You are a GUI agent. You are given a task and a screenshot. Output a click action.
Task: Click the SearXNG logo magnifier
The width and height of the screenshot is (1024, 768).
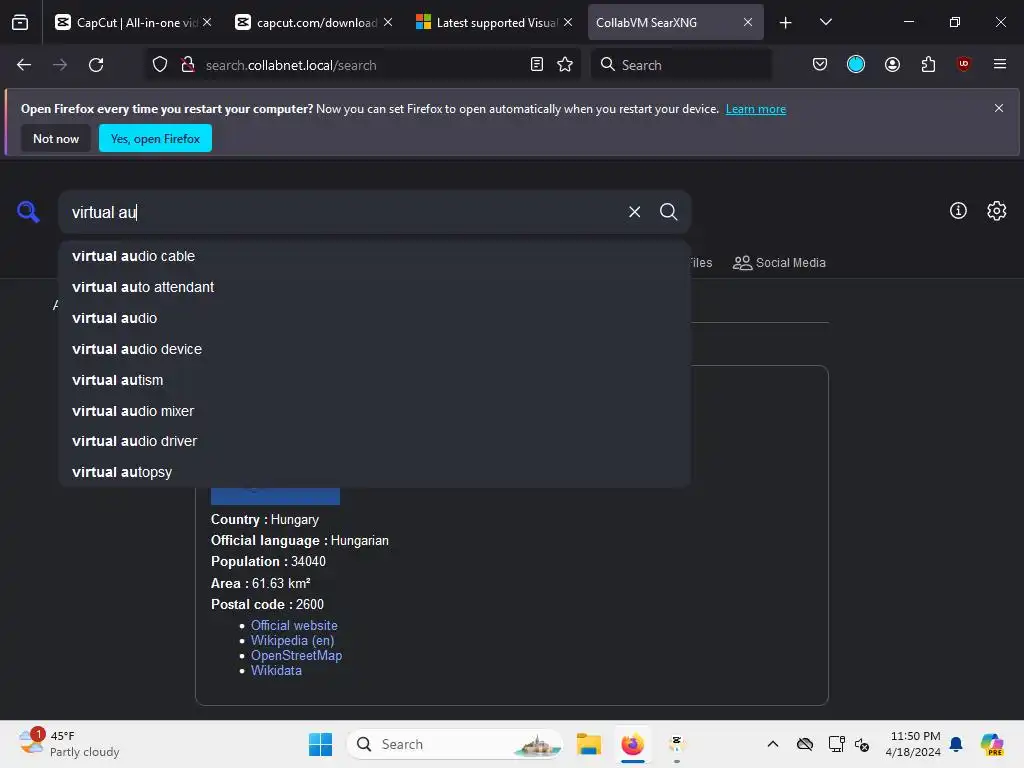(28, 212)
